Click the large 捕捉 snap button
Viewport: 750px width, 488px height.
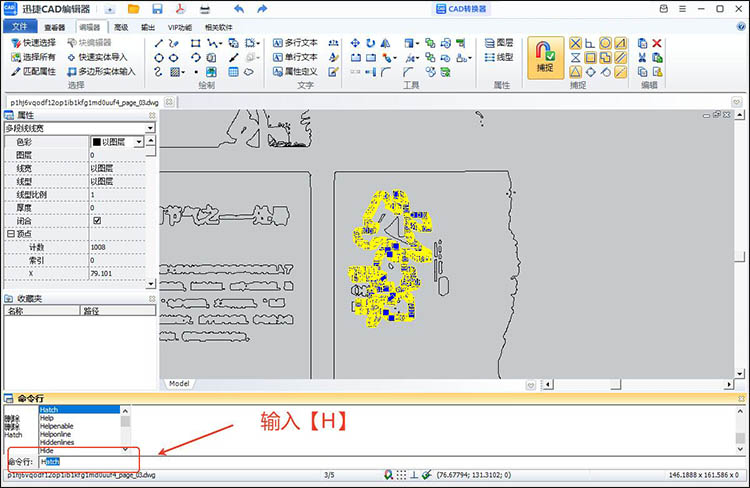[543, 57]
